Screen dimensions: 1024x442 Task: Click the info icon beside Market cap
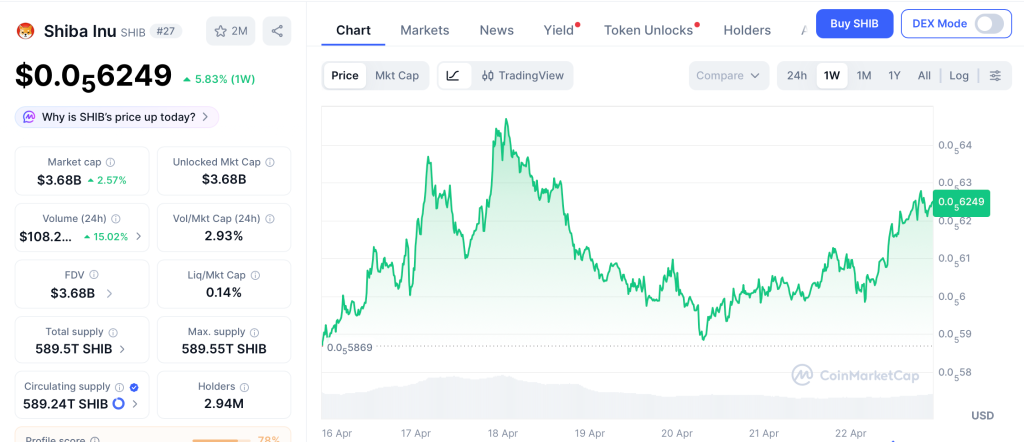tap(110, 162)
